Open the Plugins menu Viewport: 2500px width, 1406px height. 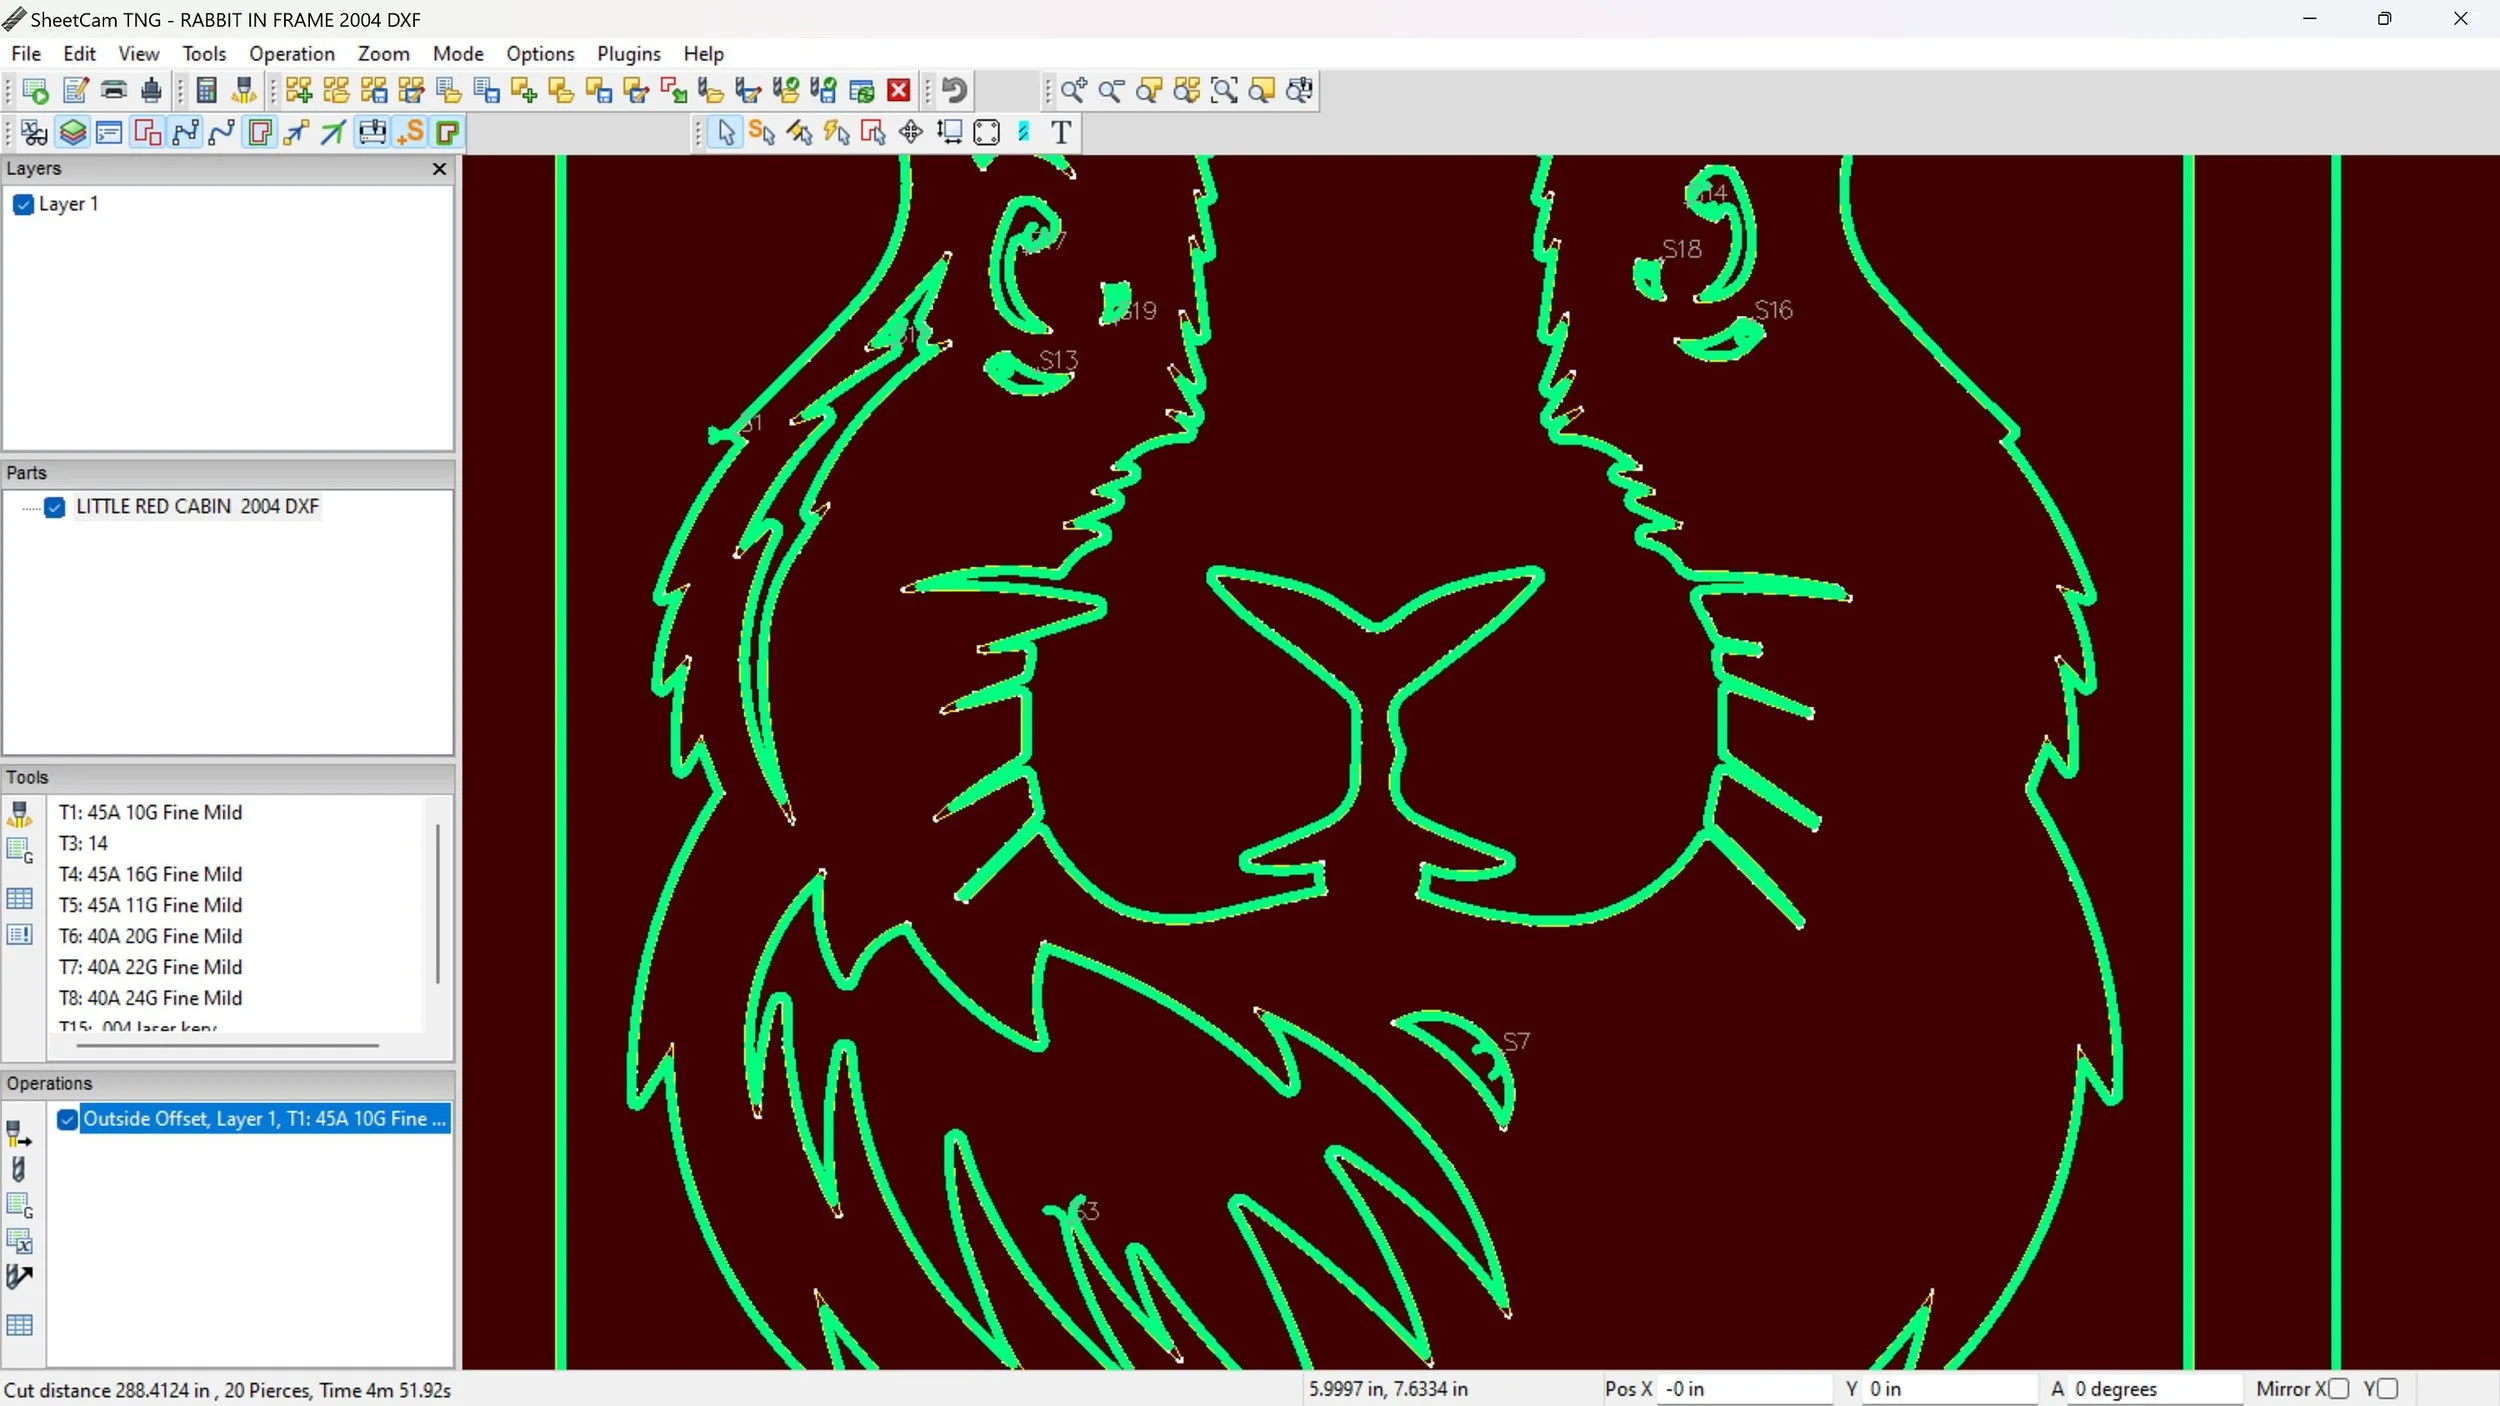628,54
